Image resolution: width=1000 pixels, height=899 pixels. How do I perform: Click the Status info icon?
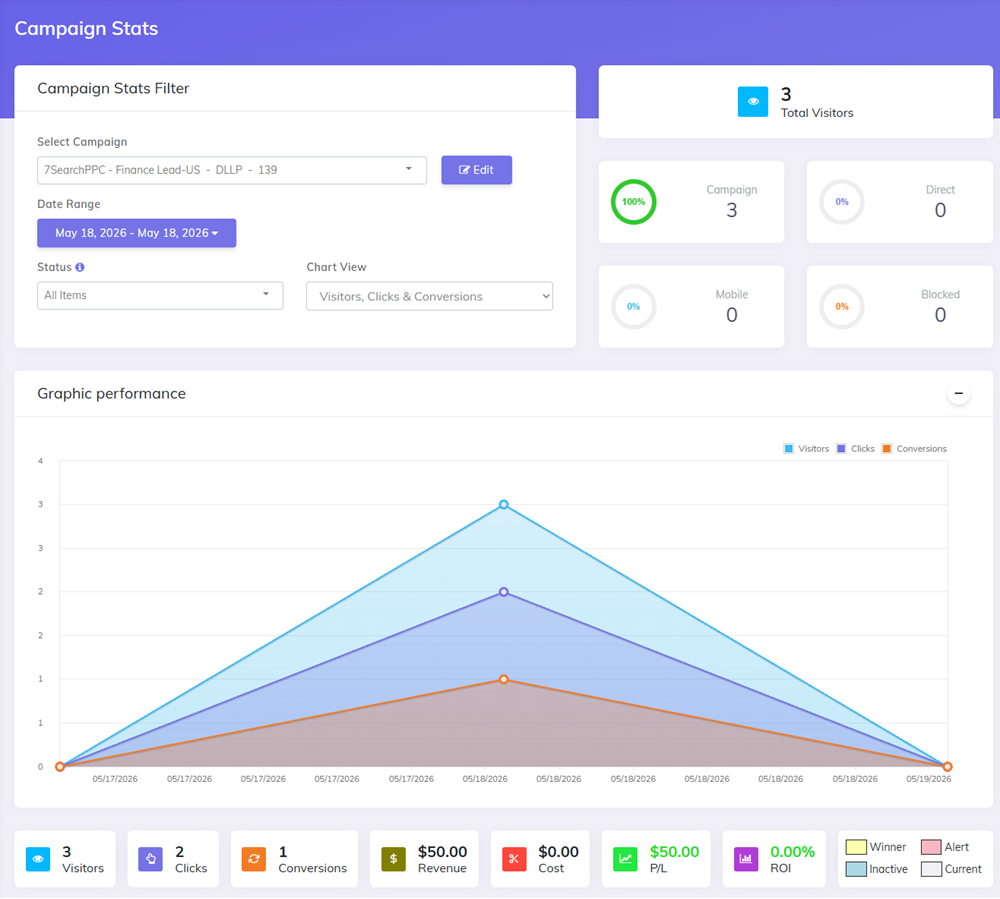[x=80, y=267]
